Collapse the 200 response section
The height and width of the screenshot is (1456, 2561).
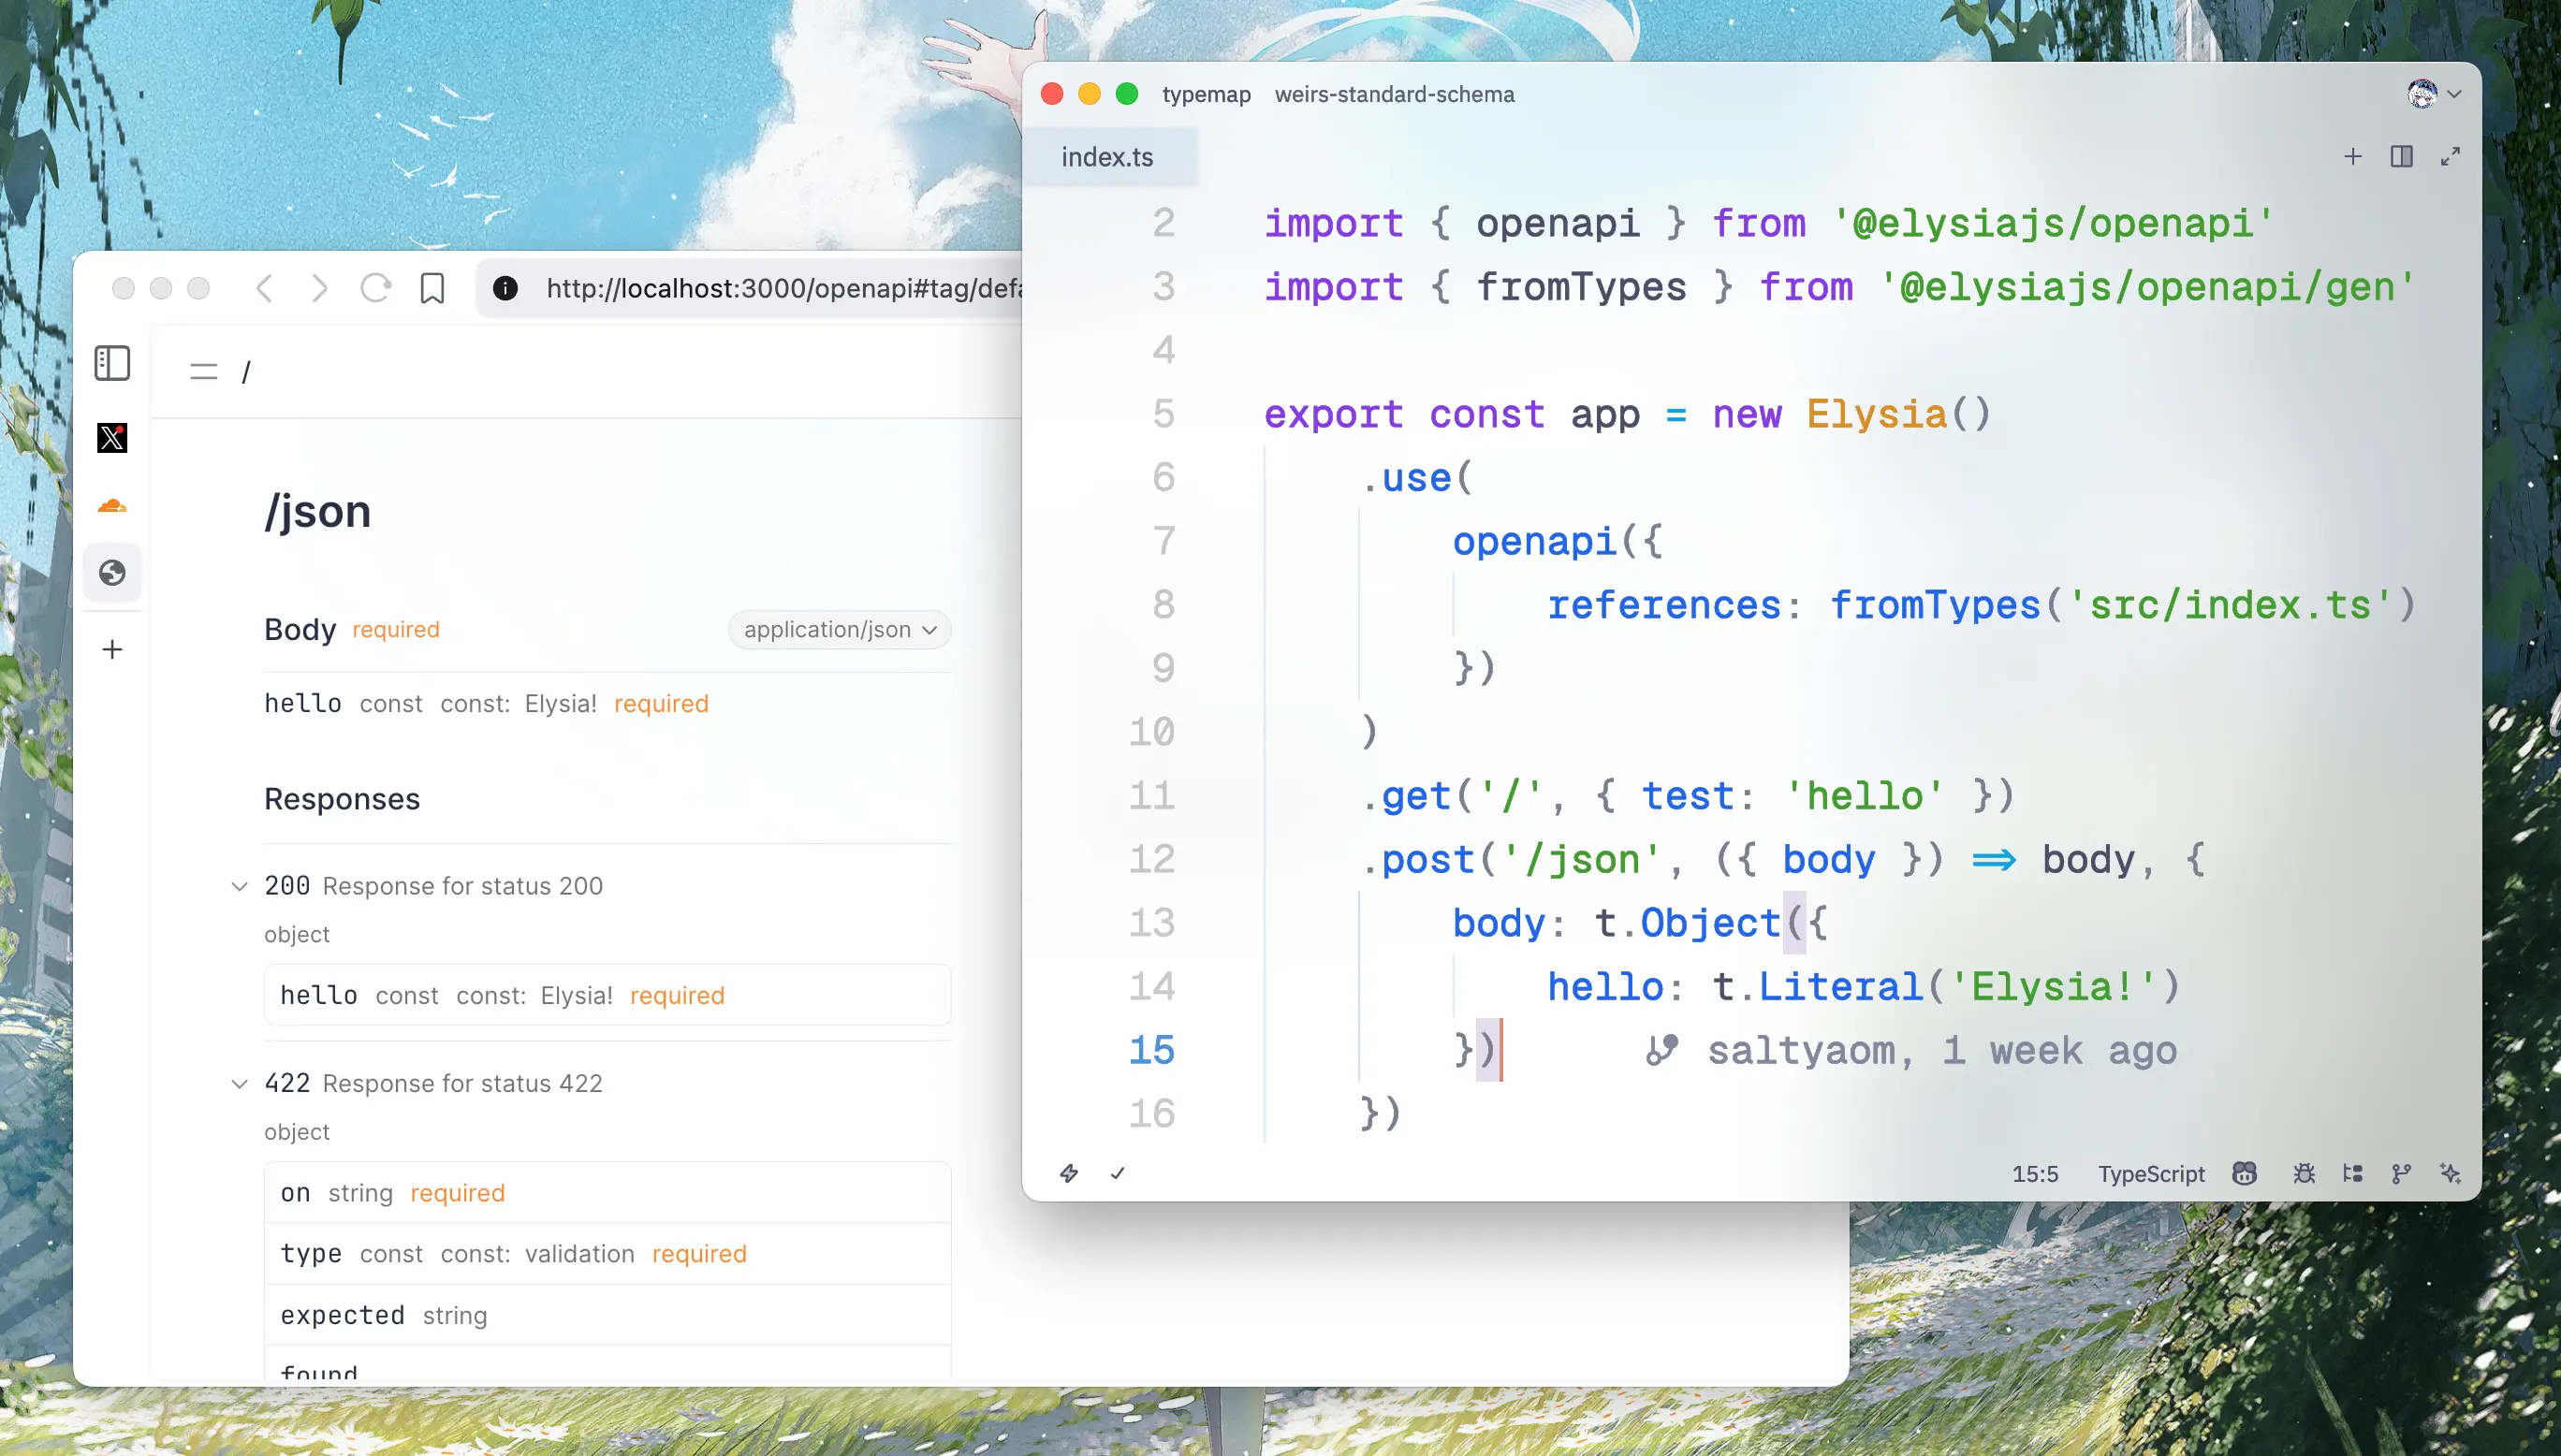(x=239, y=886)
